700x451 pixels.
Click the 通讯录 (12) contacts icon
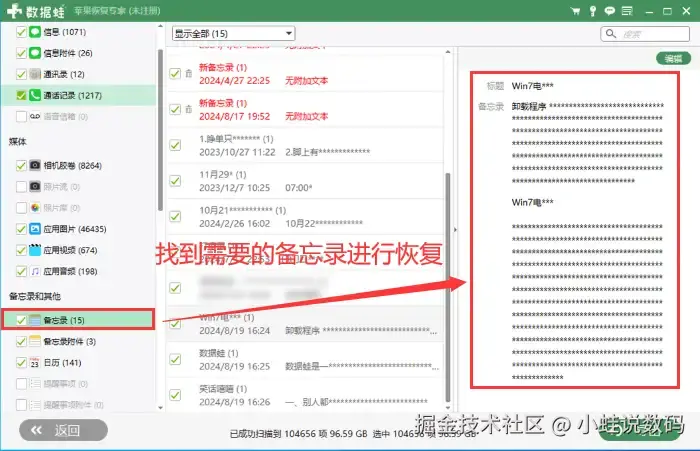coord(35,74)
